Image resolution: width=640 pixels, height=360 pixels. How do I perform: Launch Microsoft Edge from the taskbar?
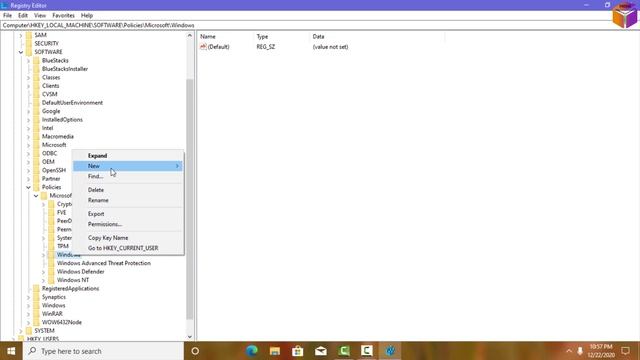252,351
